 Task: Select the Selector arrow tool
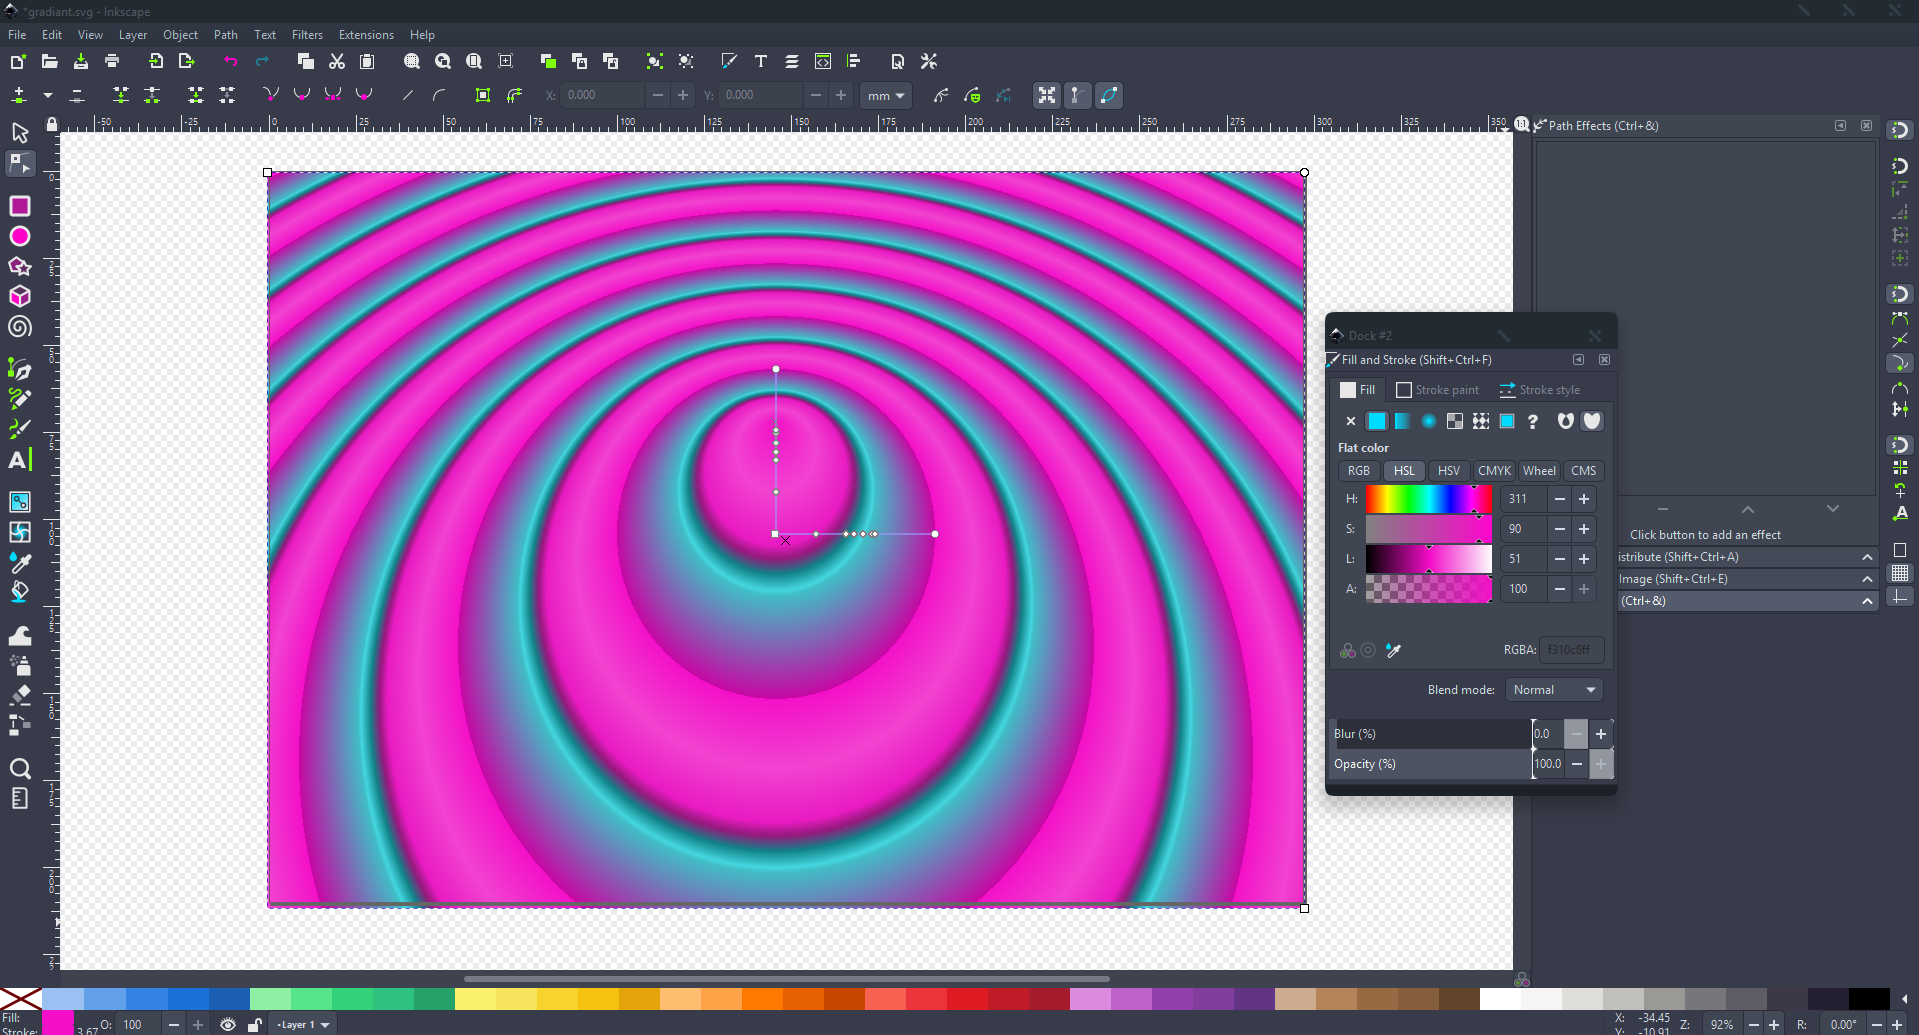(x=19, y=133)
